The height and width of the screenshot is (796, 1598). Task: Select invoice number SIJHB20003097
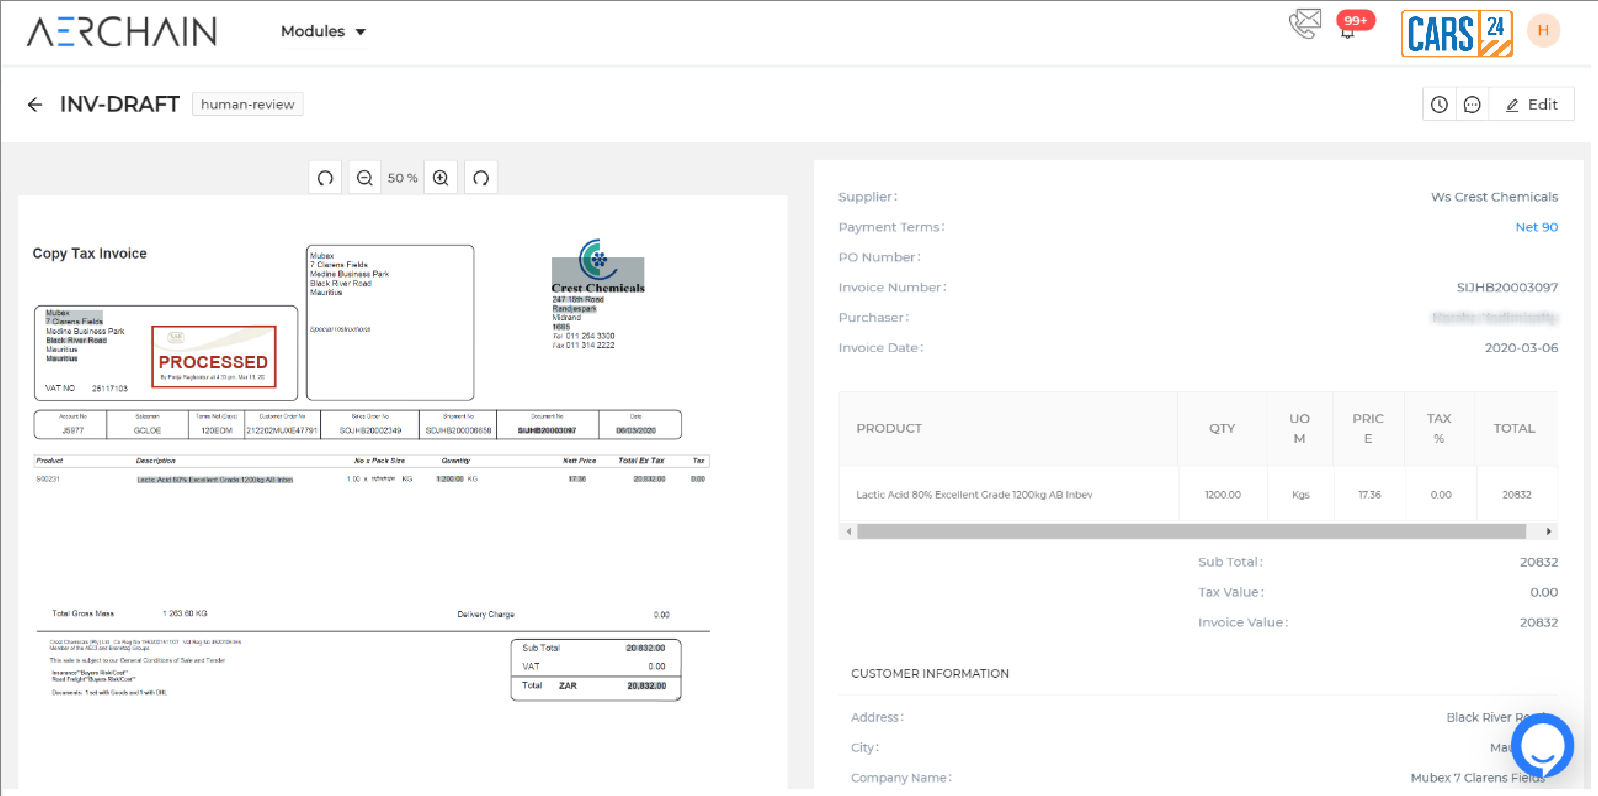[x=1507, y=287]
